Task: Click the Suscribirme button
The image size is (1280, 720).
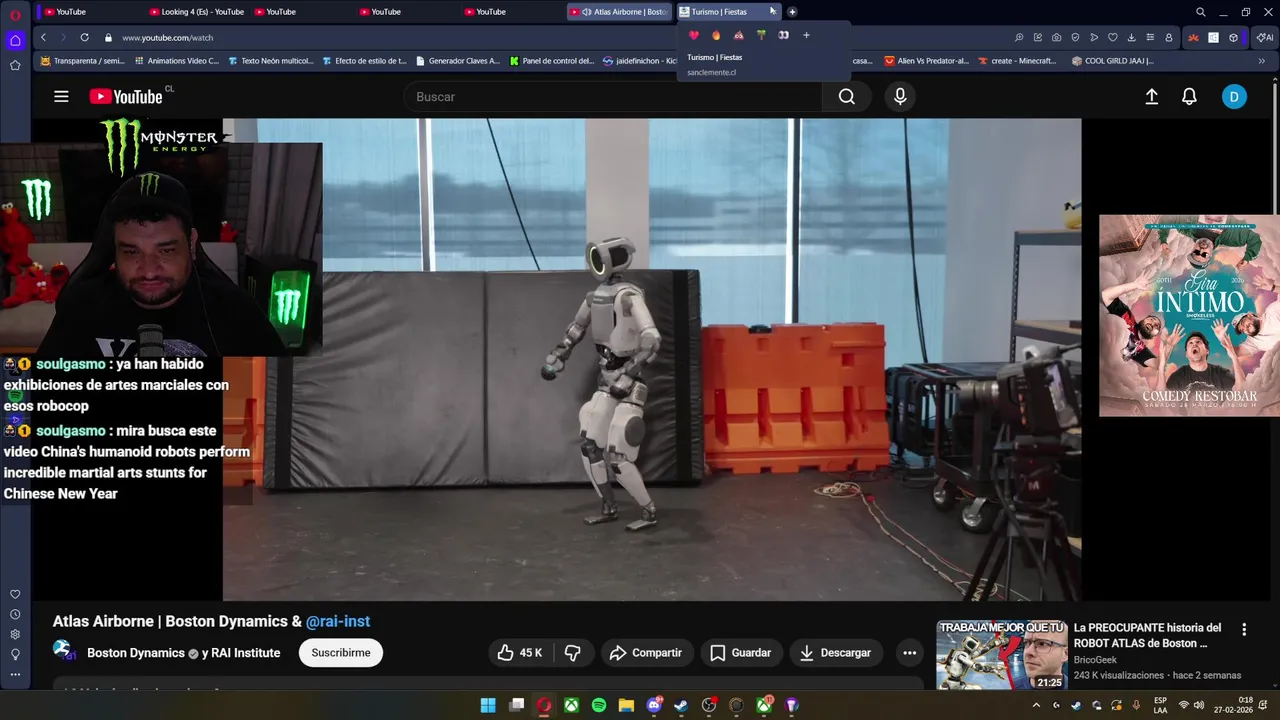Action: [x=341, y=653]
